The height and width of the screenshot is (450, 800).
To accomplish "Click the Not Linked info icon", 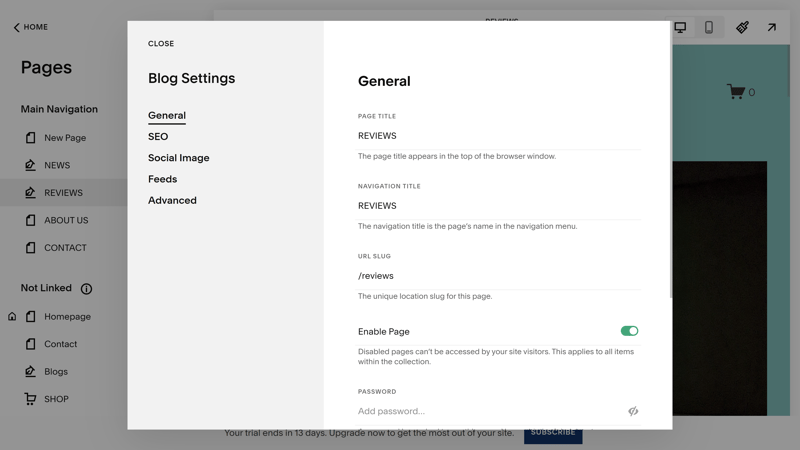I will pos(86,289).
